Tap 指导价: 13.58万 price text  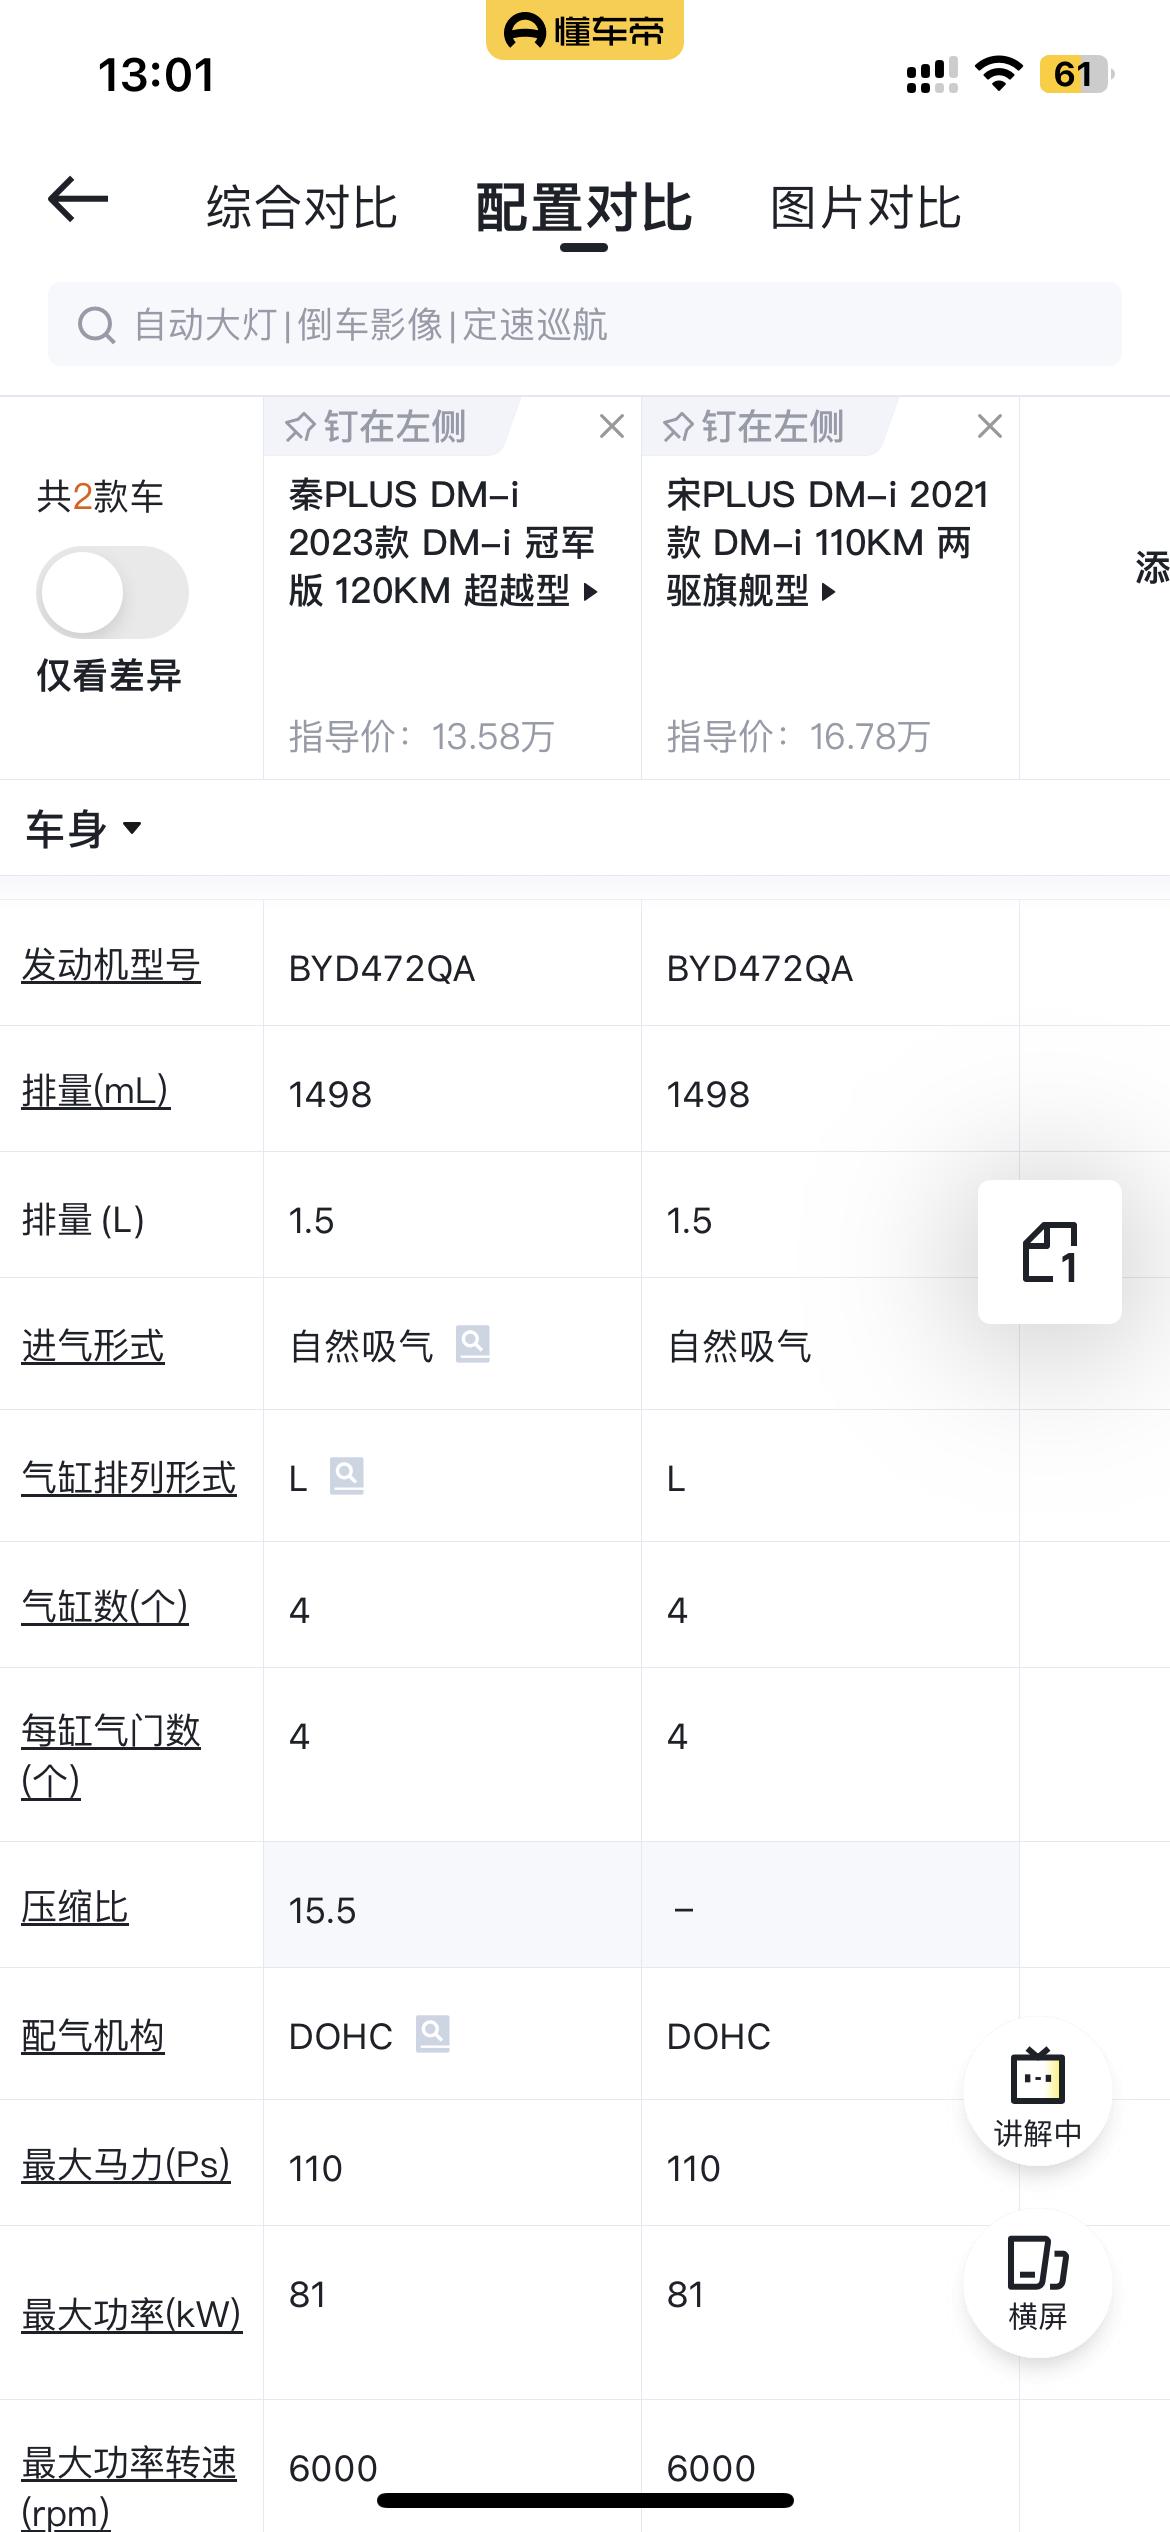421,737
